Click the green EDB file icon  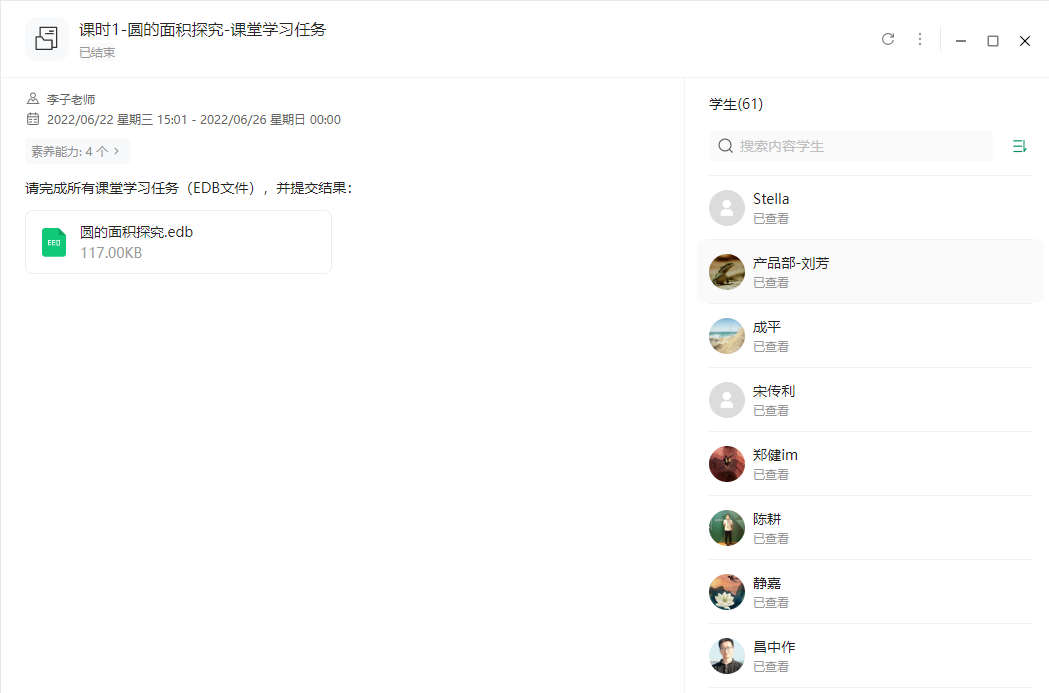[x=54, y=242]
